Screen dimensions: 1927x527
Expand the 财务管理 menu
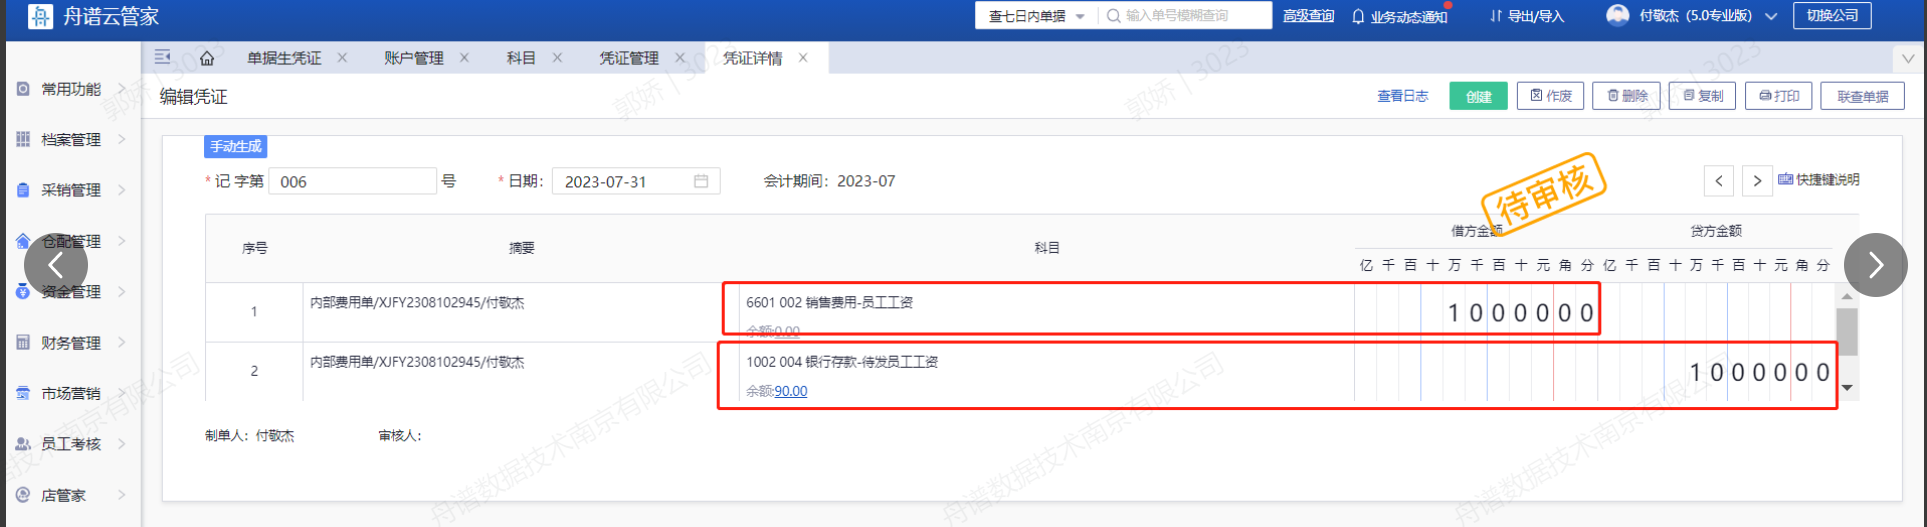[122, 342]
